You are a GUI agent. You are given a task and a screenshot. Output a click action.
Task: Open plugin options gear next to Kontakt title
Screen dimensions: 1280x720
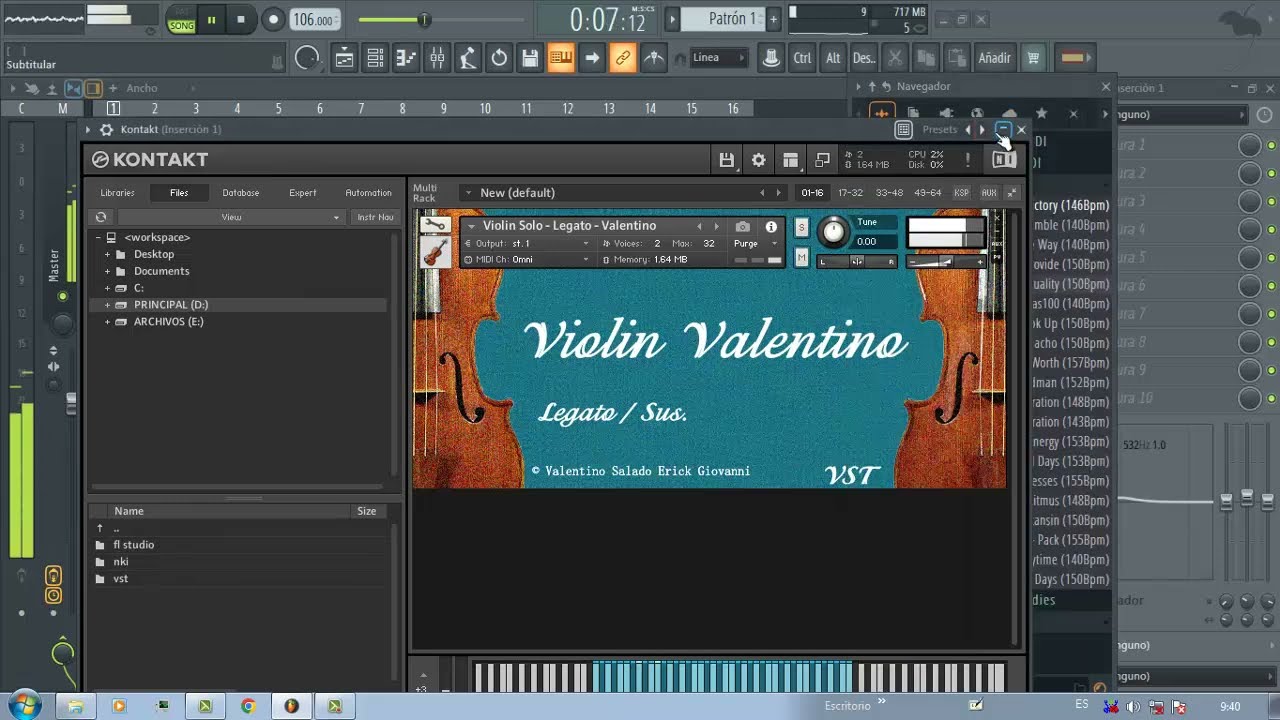pyautogui.click(x=106, y=130)
